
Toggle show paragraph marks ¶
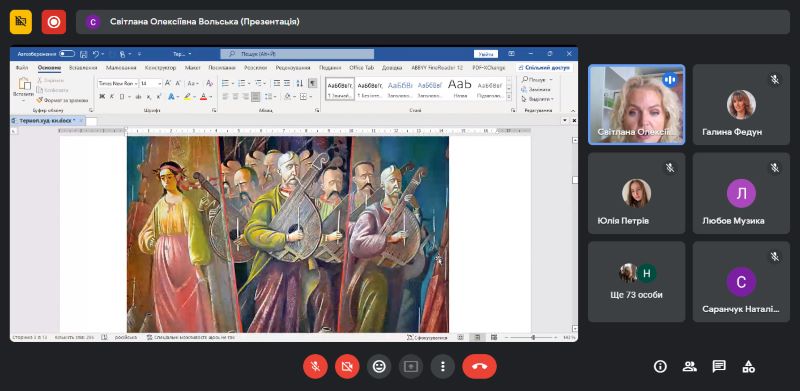[312, 83]
